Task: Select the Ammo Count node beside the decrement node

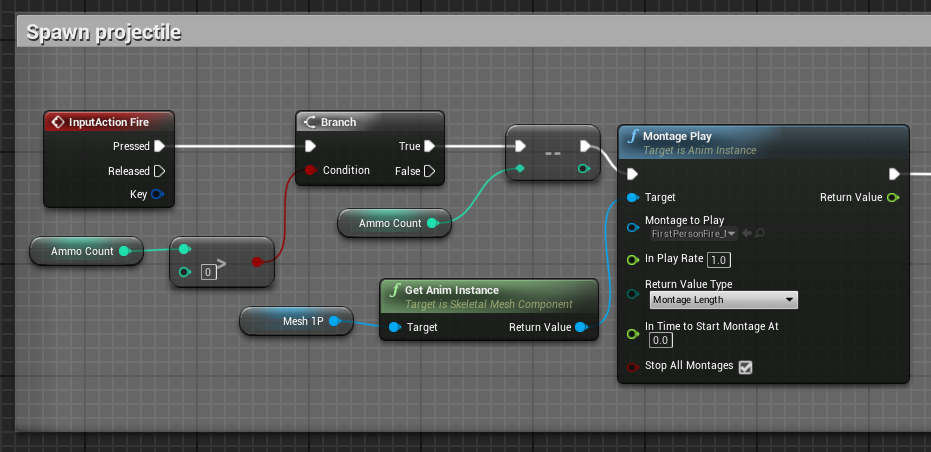Action: point(391,223)
